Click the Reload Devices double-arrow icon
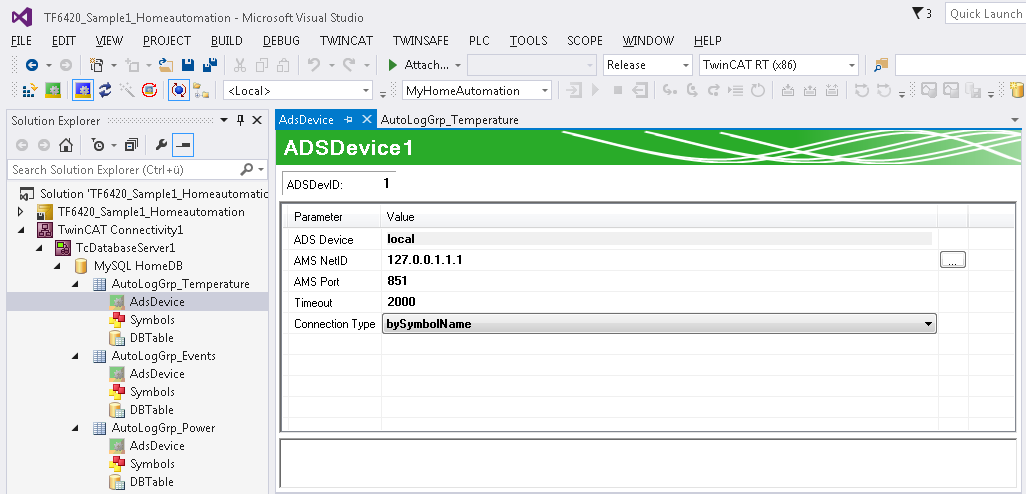This screenshot has width=1026, height=494. pos(105,90)
